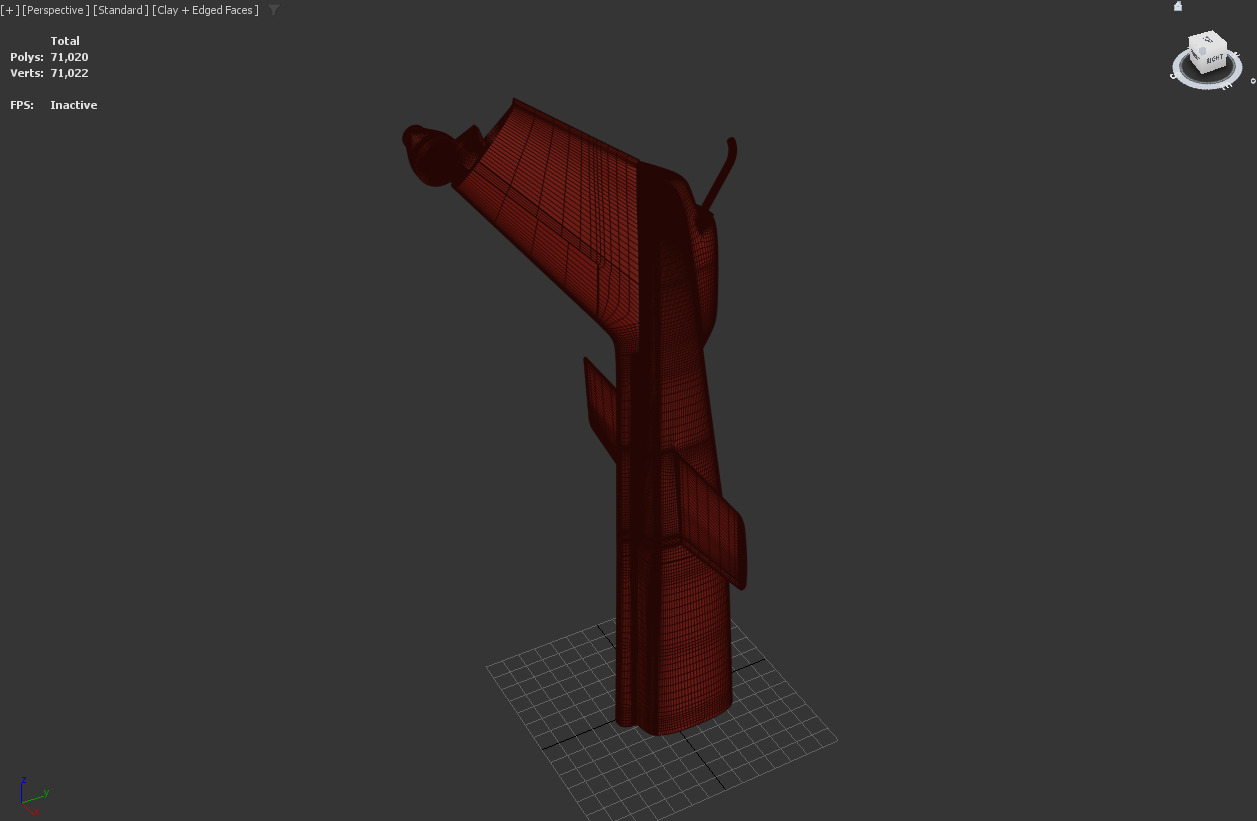Click the XYZ axis tripod gizmo
The height and width of the screenshot is (821, 1257).
click(x=33, y=796)
